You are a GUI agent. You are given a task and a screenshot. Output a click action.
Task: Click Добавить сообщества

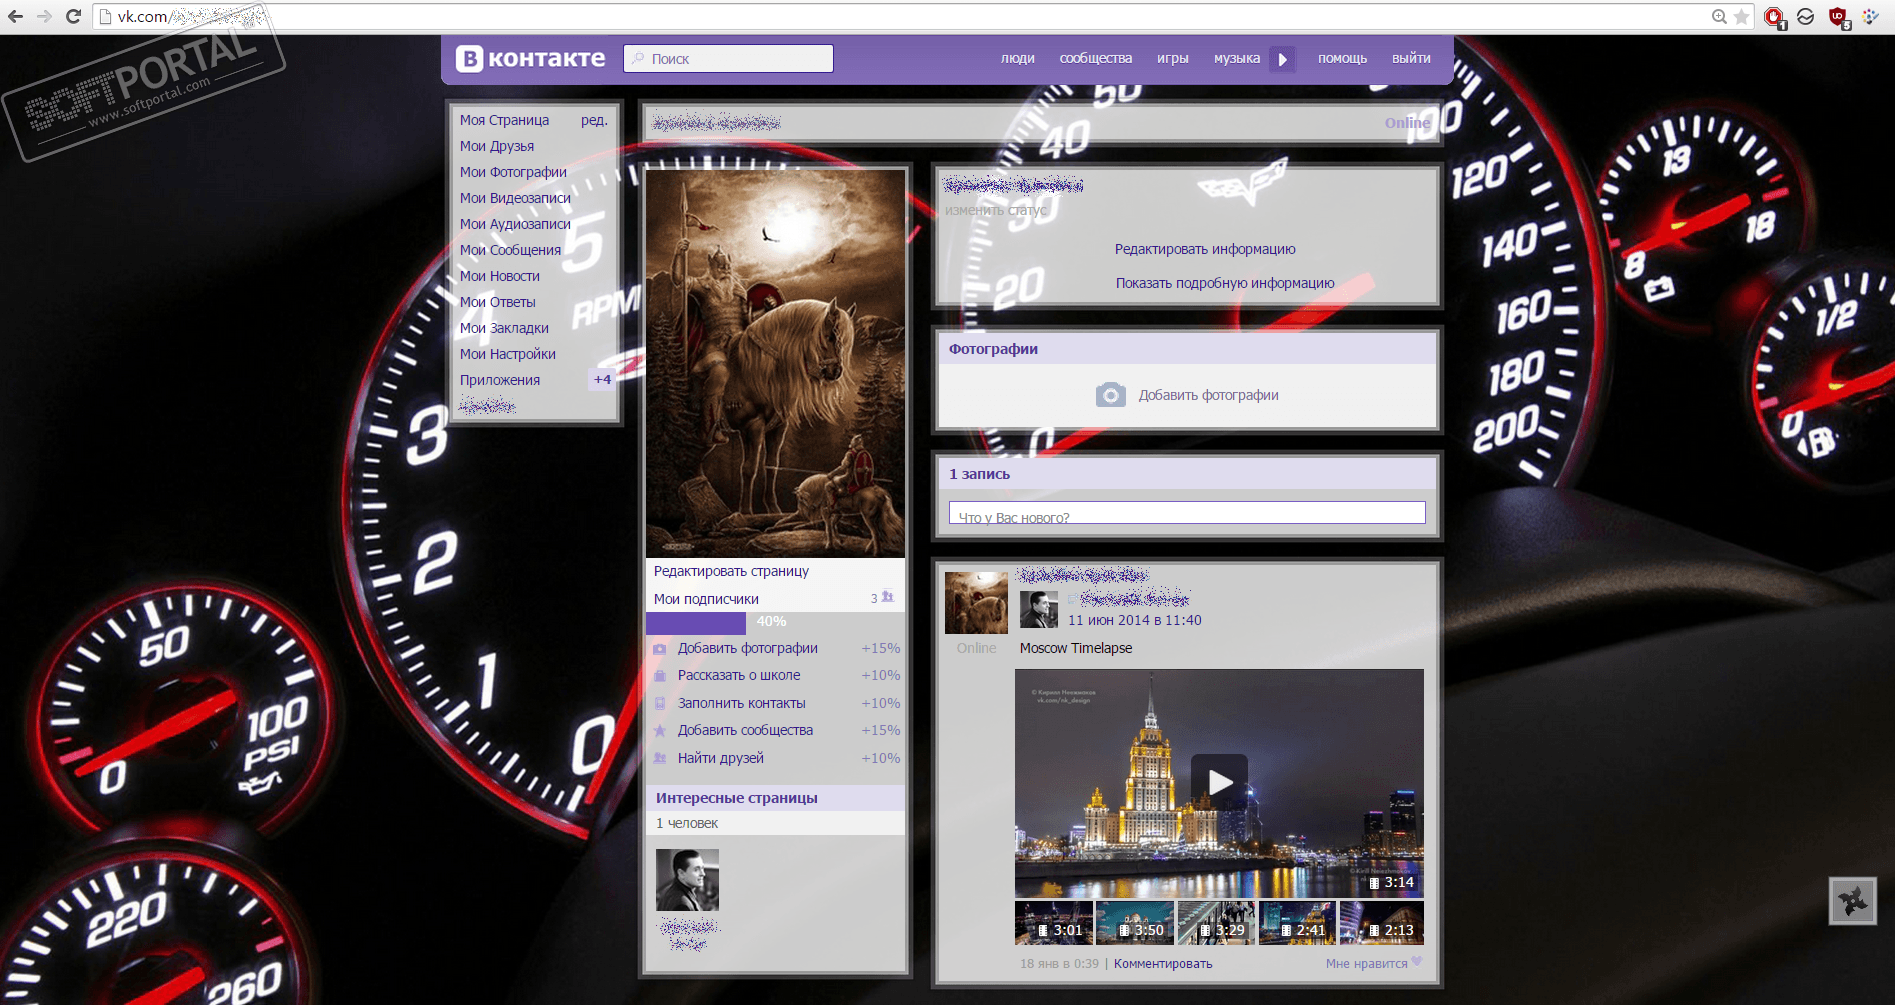745,730
